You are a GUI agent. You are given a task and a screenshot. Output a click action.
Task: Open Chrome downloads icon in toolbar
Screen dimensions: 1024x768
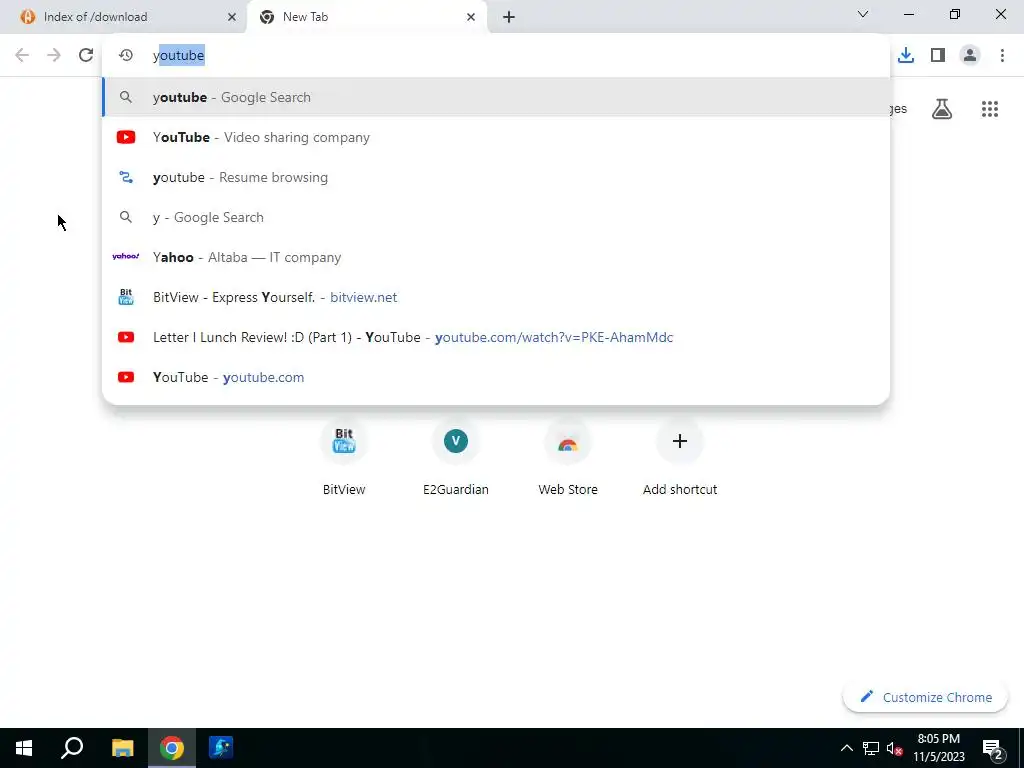coord(906,56)
